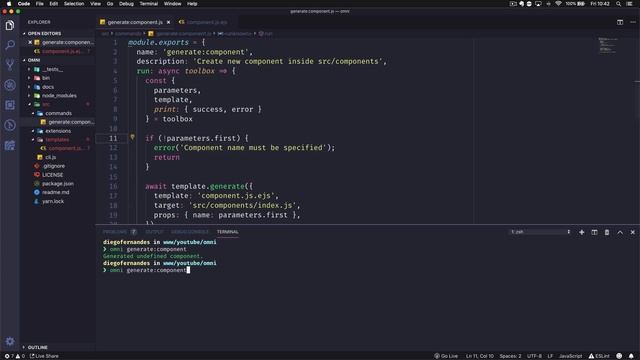Click ESLint status bar item
640x360 pixels.
pyautogui.click(x=599, y=356)
